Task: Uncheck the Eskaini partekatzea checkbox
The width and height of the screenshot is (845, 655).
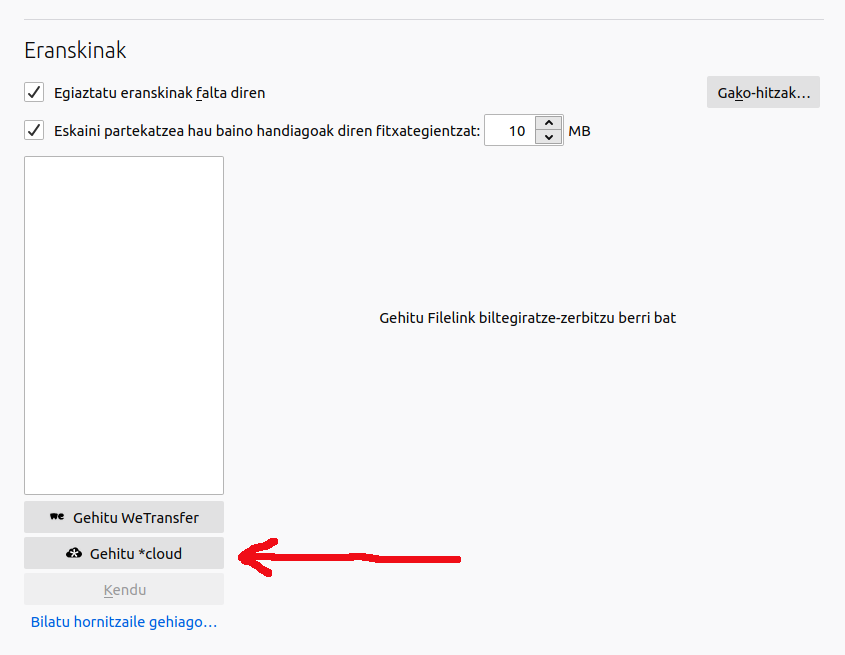Action: click(x=34, y=130)
